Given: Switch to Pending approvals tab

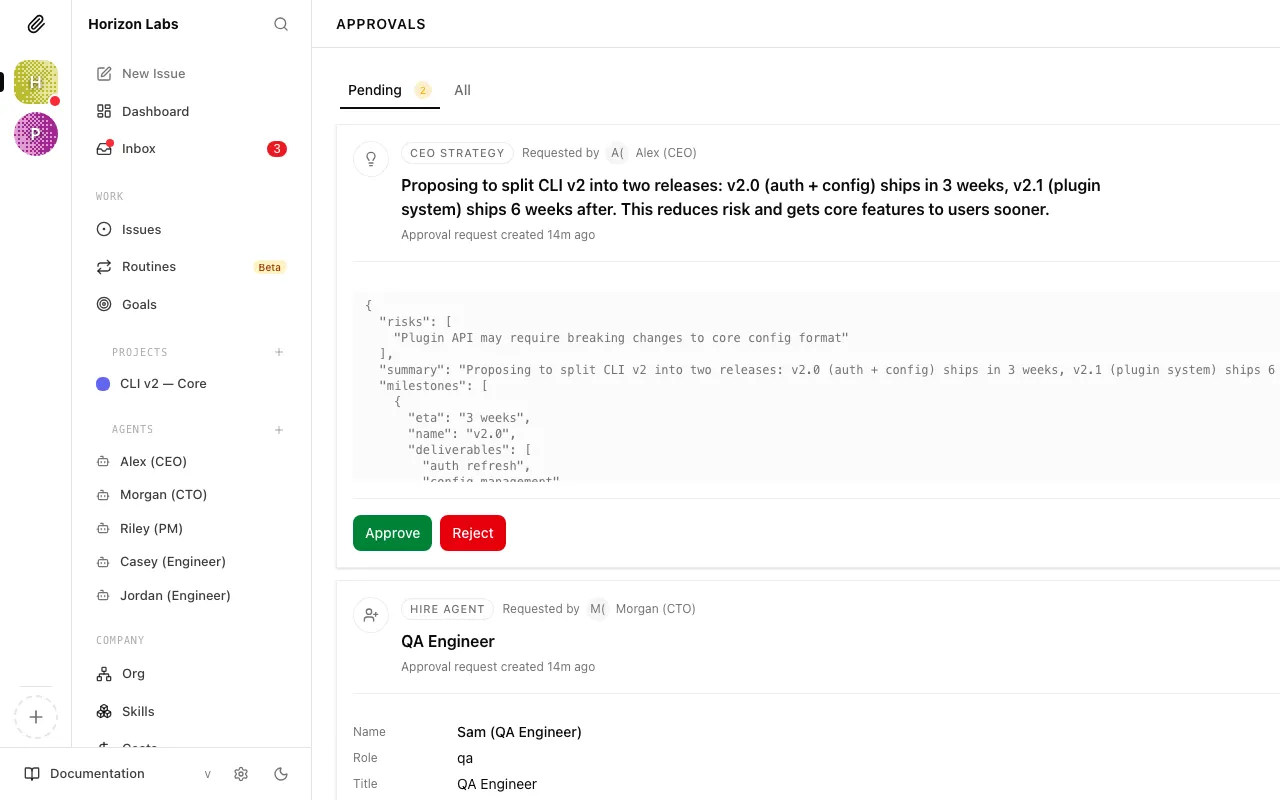Looking at the screenshot, I should tap(389, 90).
